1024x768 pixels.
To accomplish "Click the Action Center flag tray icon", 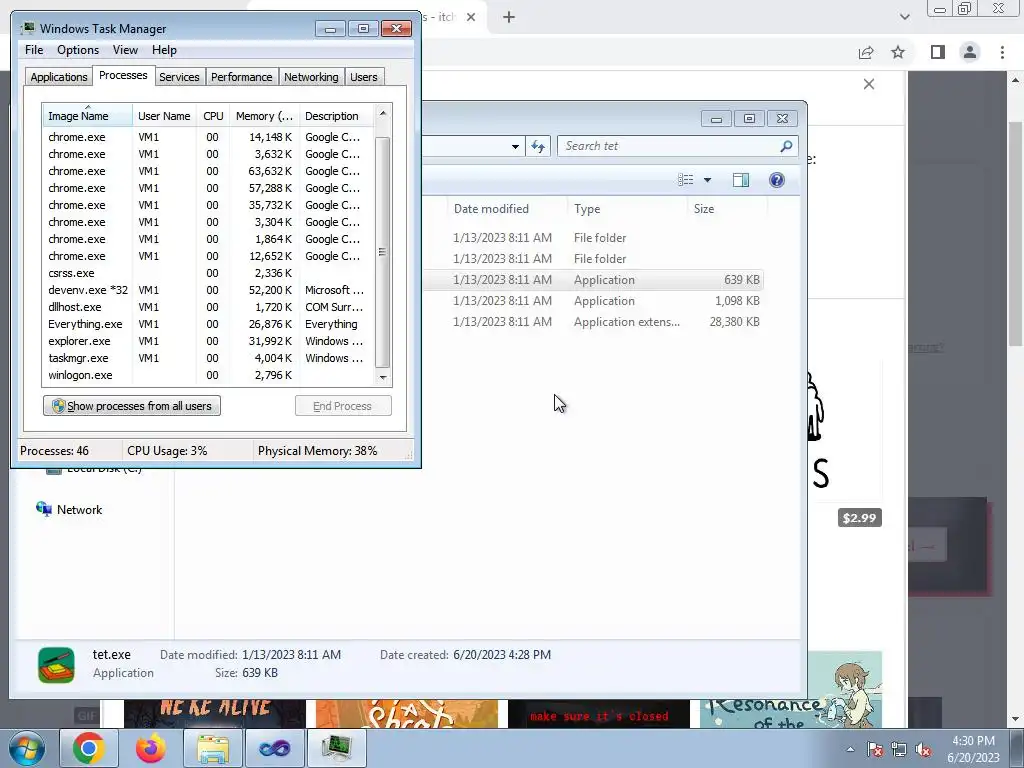I will click(x=875, y=749).
